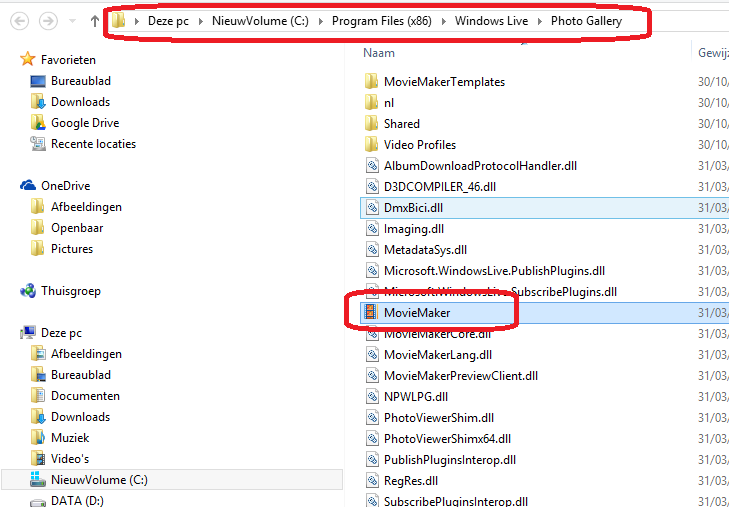The width and height of the screenshot is (729, 507).
Task: Select AlbumDownloadProtocolHandler.dll file
Action: pyautogui.click(x=480, y=166)
